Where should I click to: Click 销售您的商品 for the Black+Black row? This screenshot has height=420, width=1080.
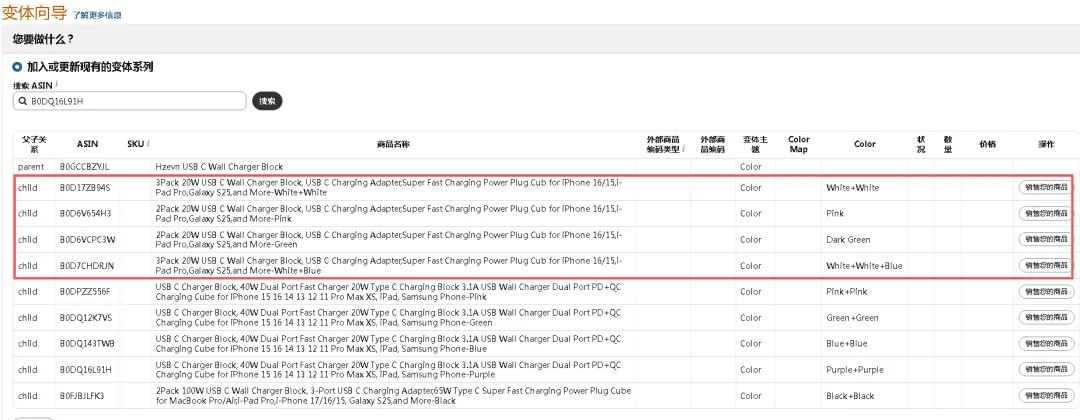point(1046,396)
